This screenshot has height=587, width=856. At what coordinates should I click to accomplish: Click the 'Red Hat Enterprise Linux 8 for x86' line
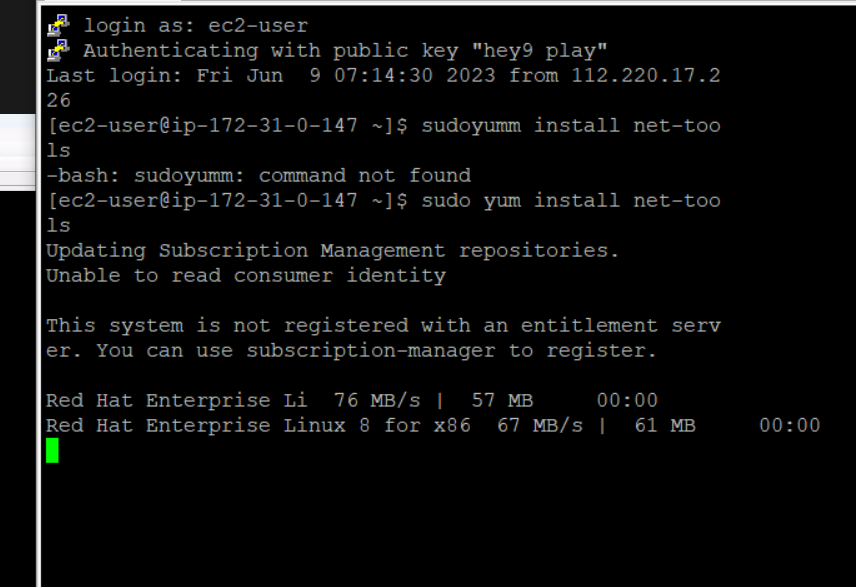(258, 425)
